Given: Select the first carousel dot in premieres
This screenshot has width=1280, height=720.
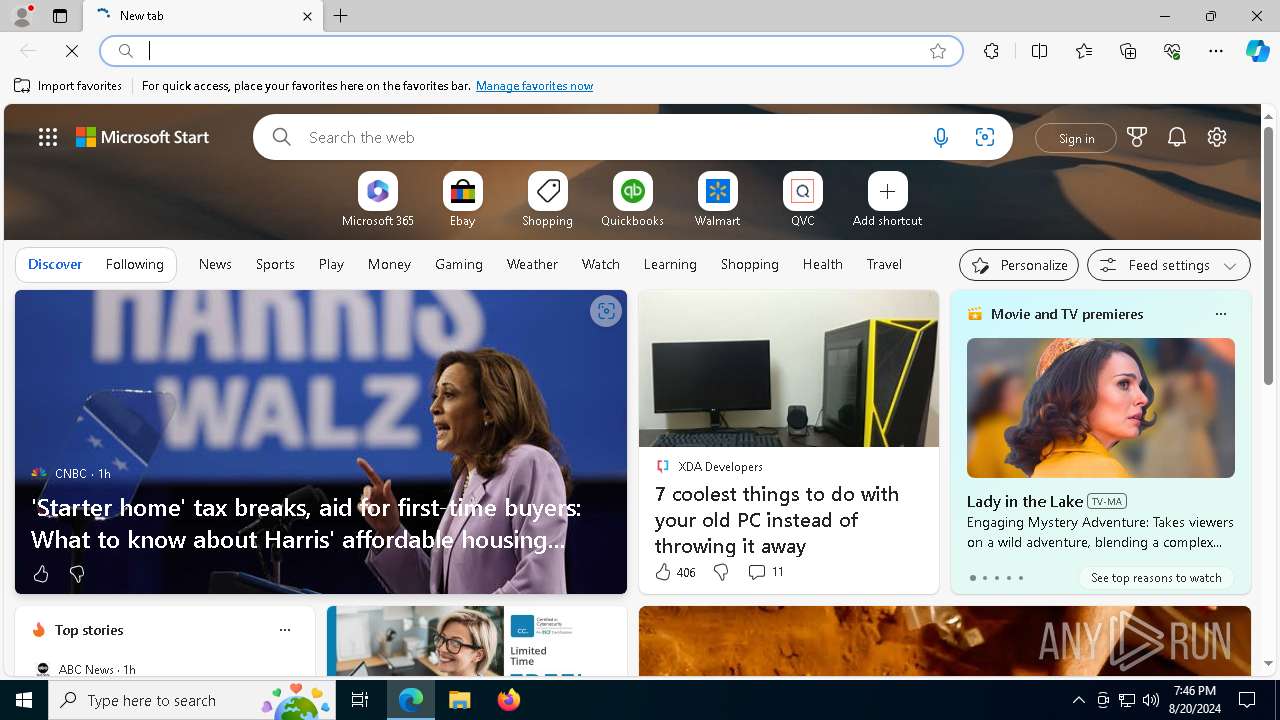Looking at the screenshot, I should (973, 578).
